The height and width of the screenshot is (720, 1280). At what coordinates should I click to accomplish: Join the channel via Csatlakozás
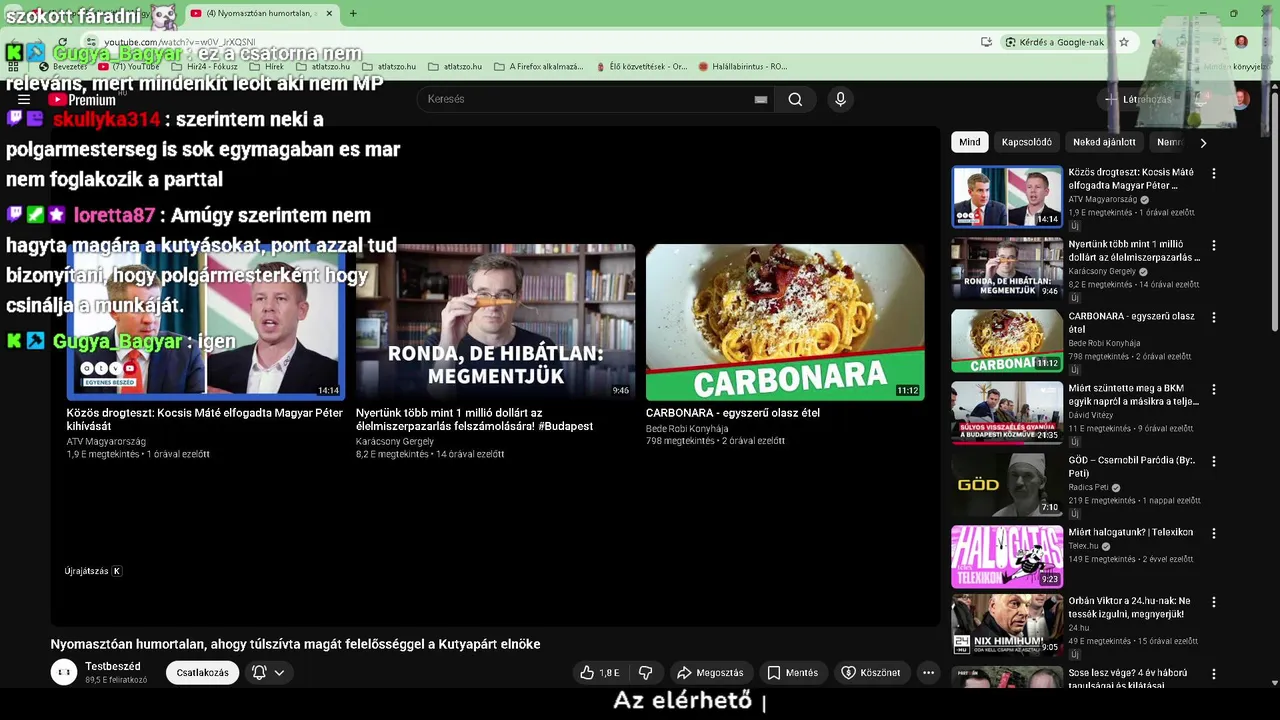[x=202, y=673]
